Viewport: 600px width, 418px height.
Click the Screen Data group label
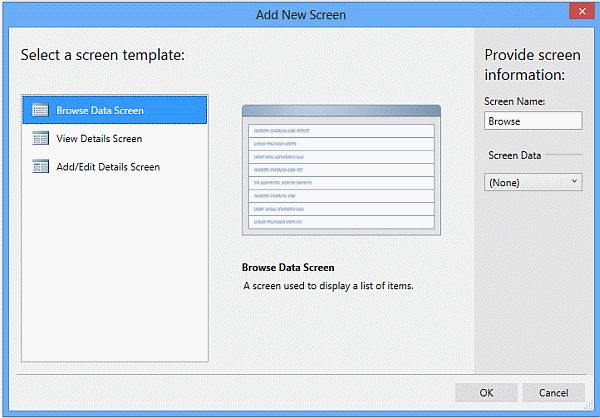pyautogui.click(x=514, y=155)
